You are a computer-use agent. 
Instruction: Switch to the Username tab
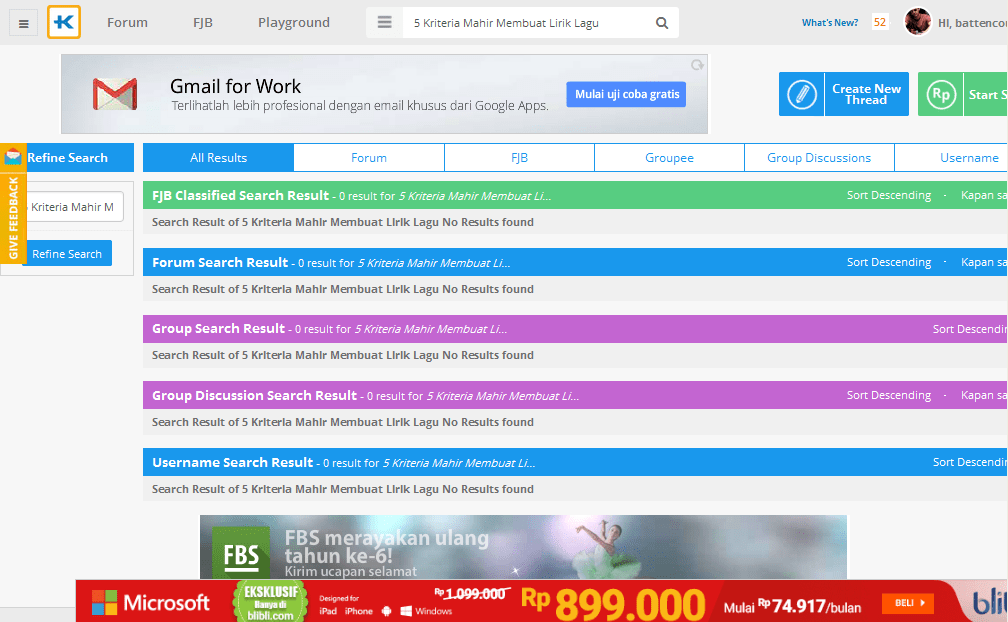(x=951, y=158)
